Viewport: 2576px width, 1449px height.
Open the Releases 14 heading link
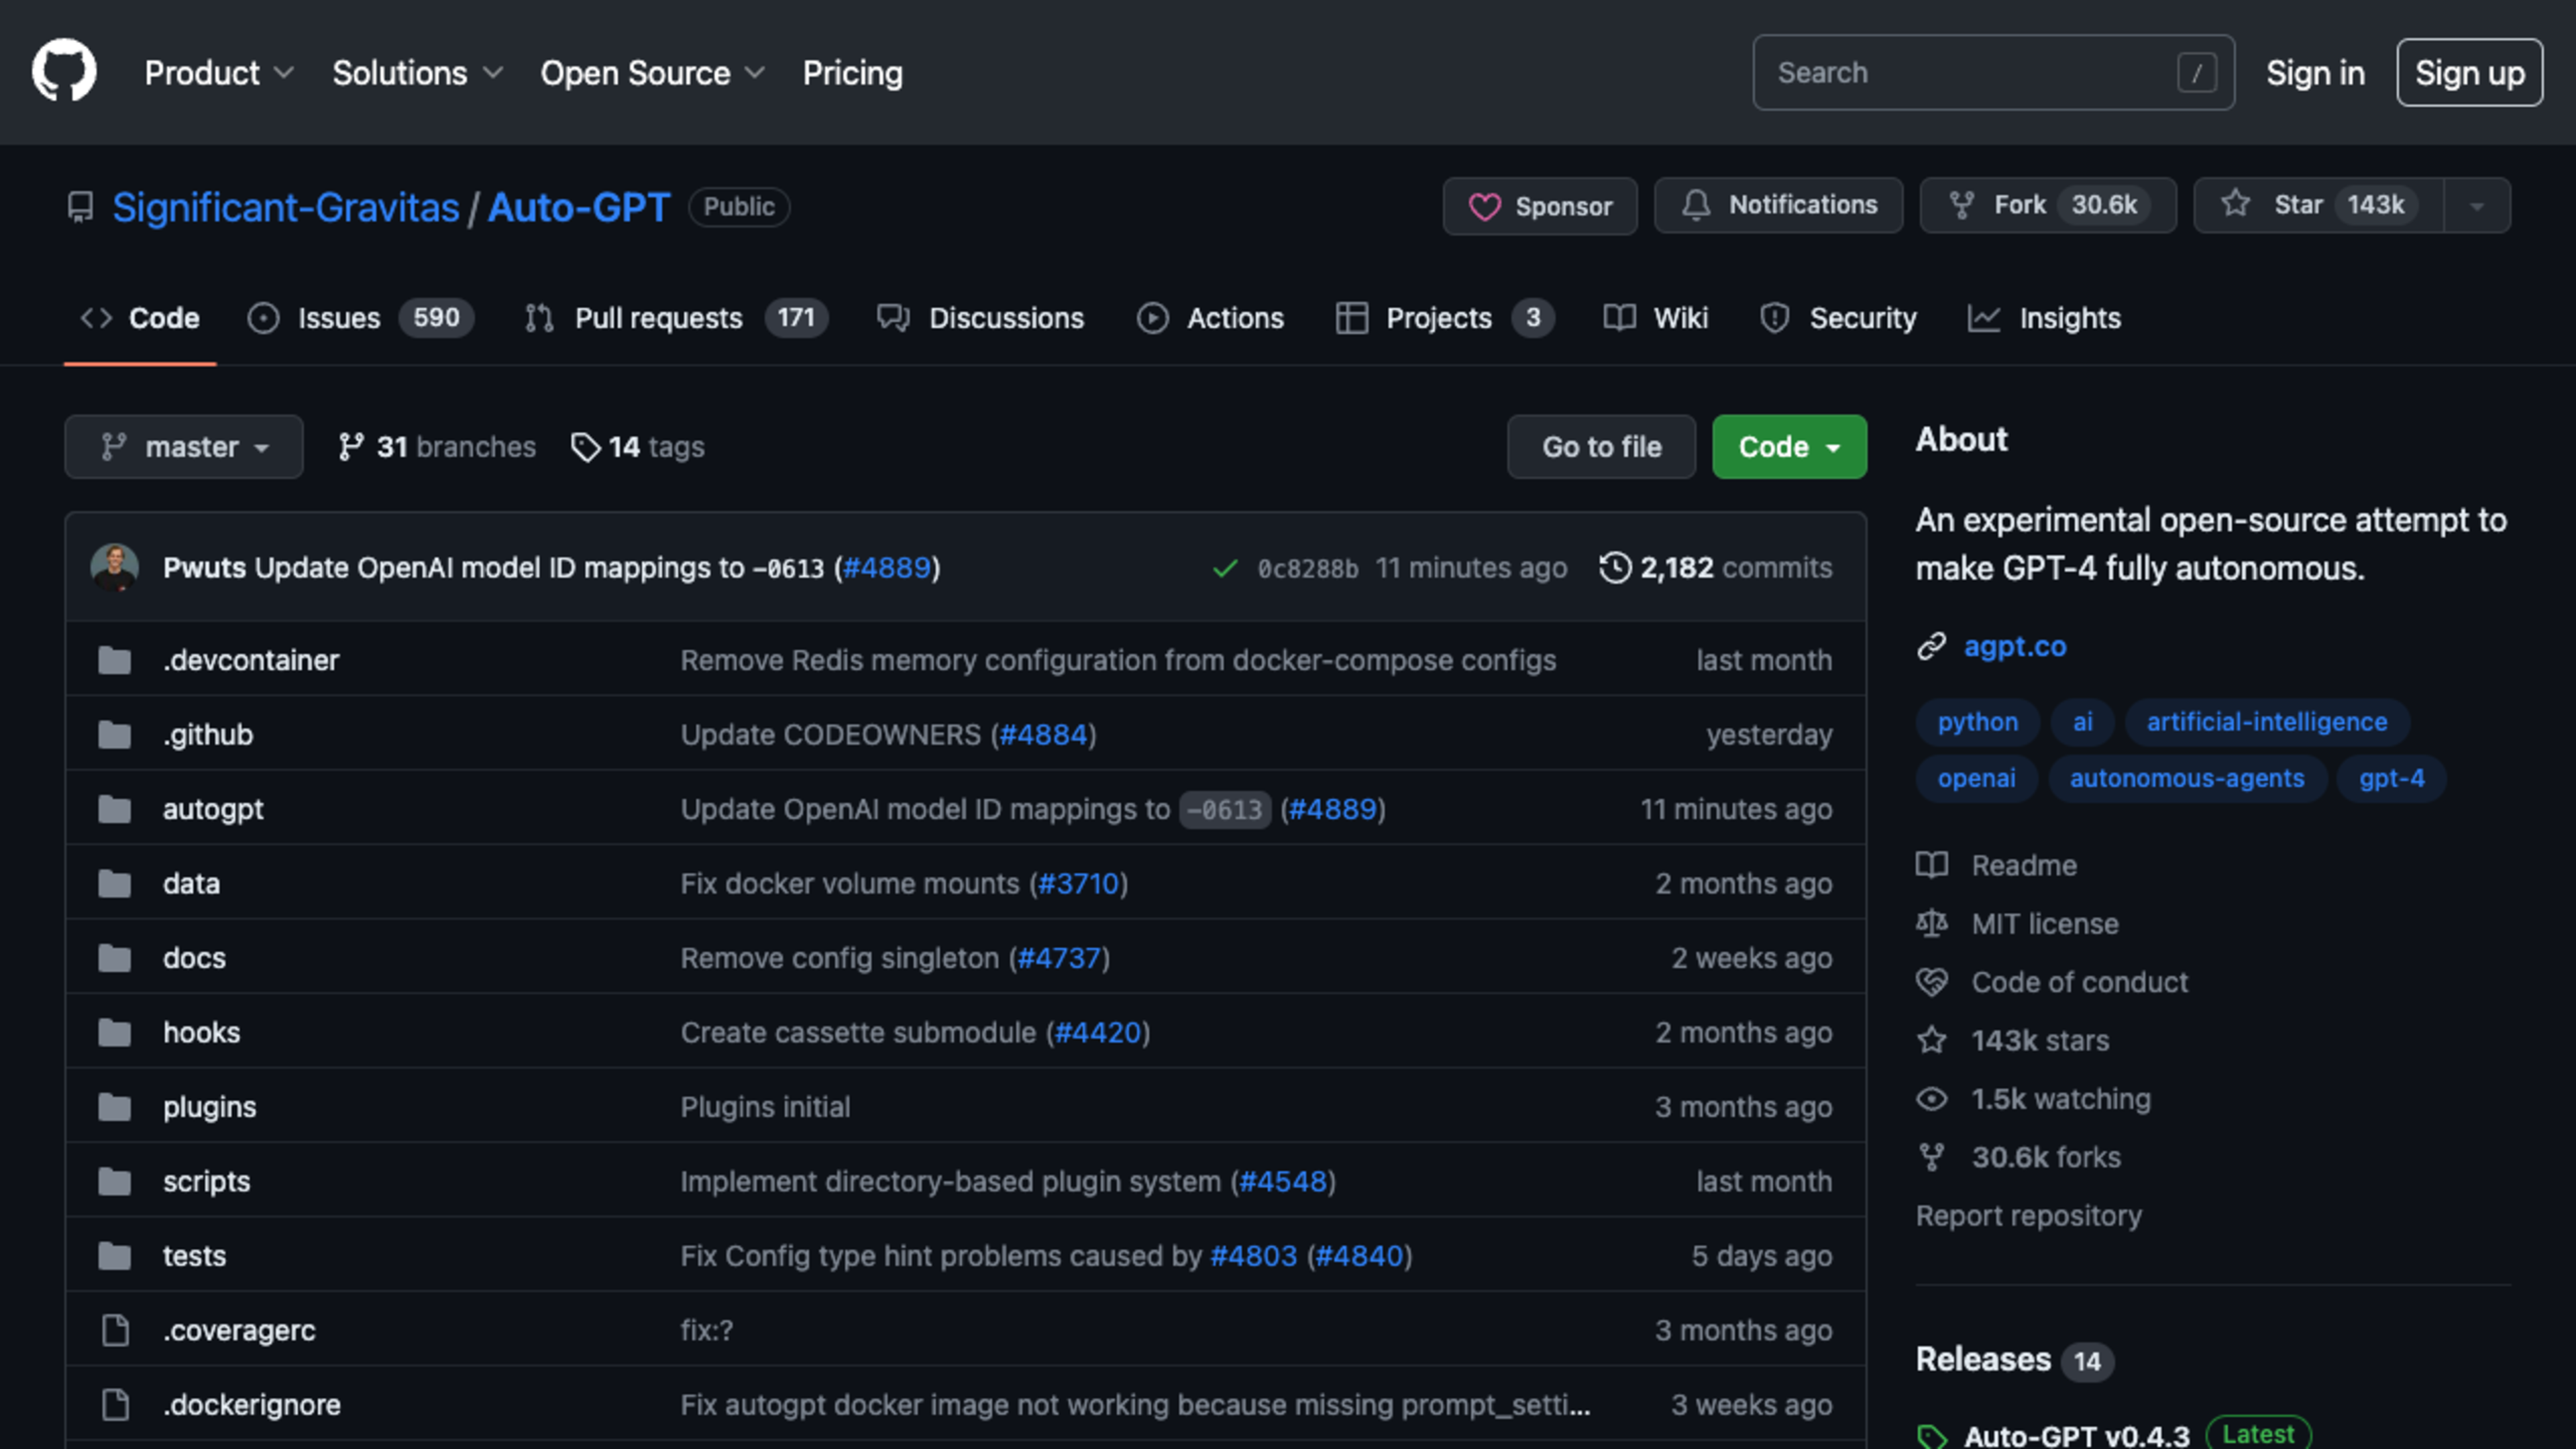2014,1360
